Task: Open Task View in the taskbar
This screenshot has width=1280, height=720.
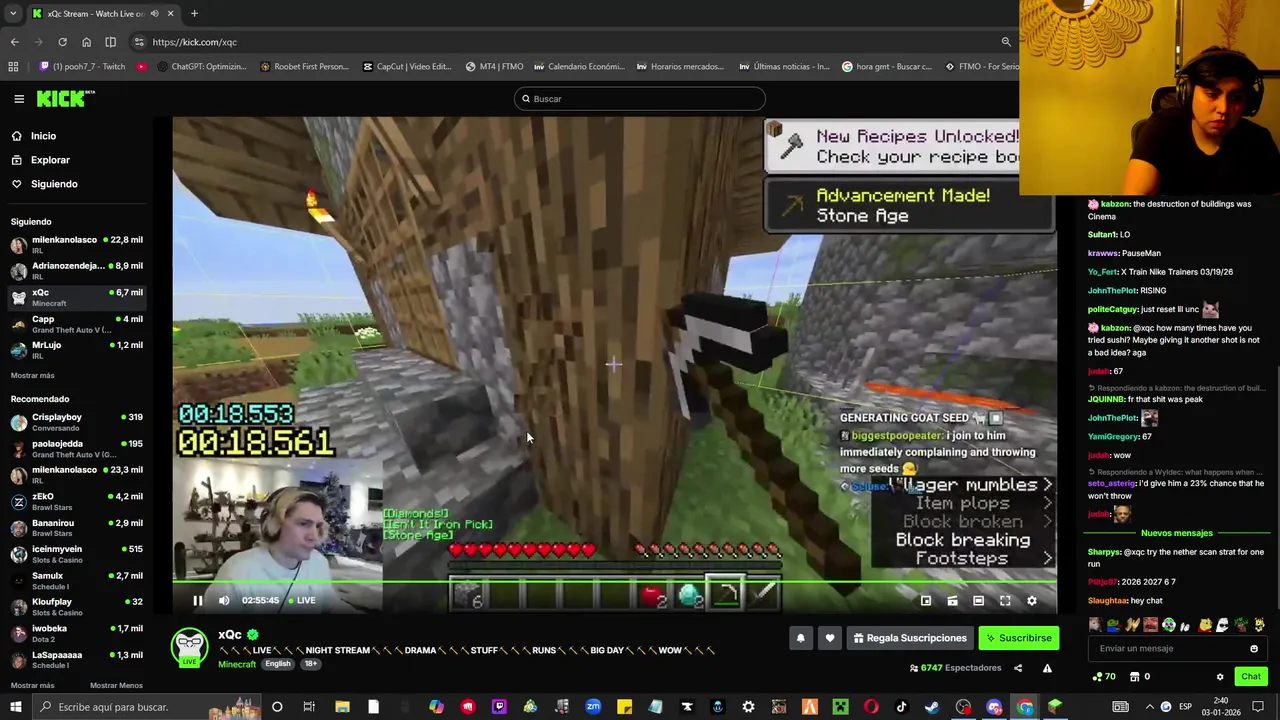Action: click(309, 707)
